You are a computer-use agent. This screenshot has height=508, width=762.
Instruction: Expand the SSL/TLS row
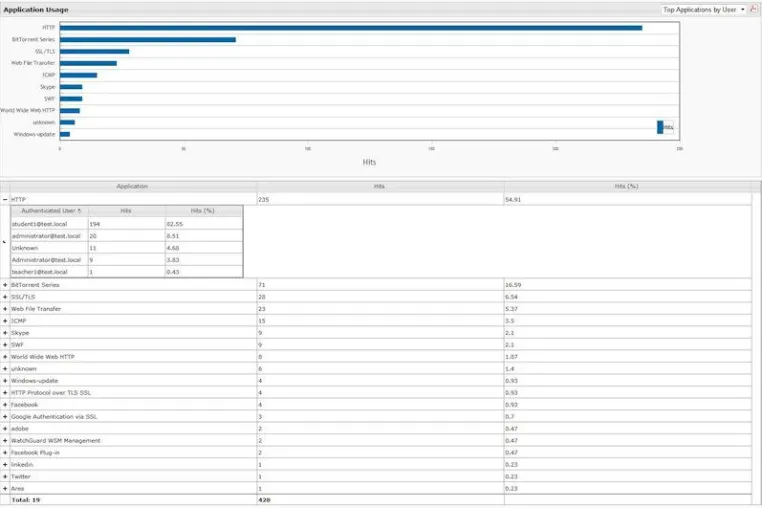point(5,297)
